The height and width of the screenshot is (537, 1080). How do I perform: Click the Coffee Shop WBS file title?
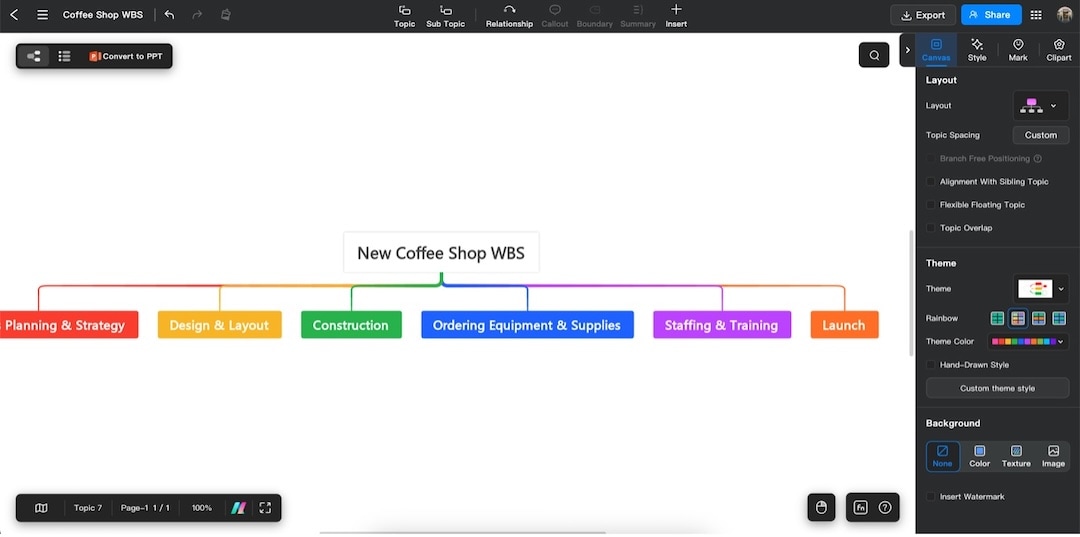pos(103,14)
